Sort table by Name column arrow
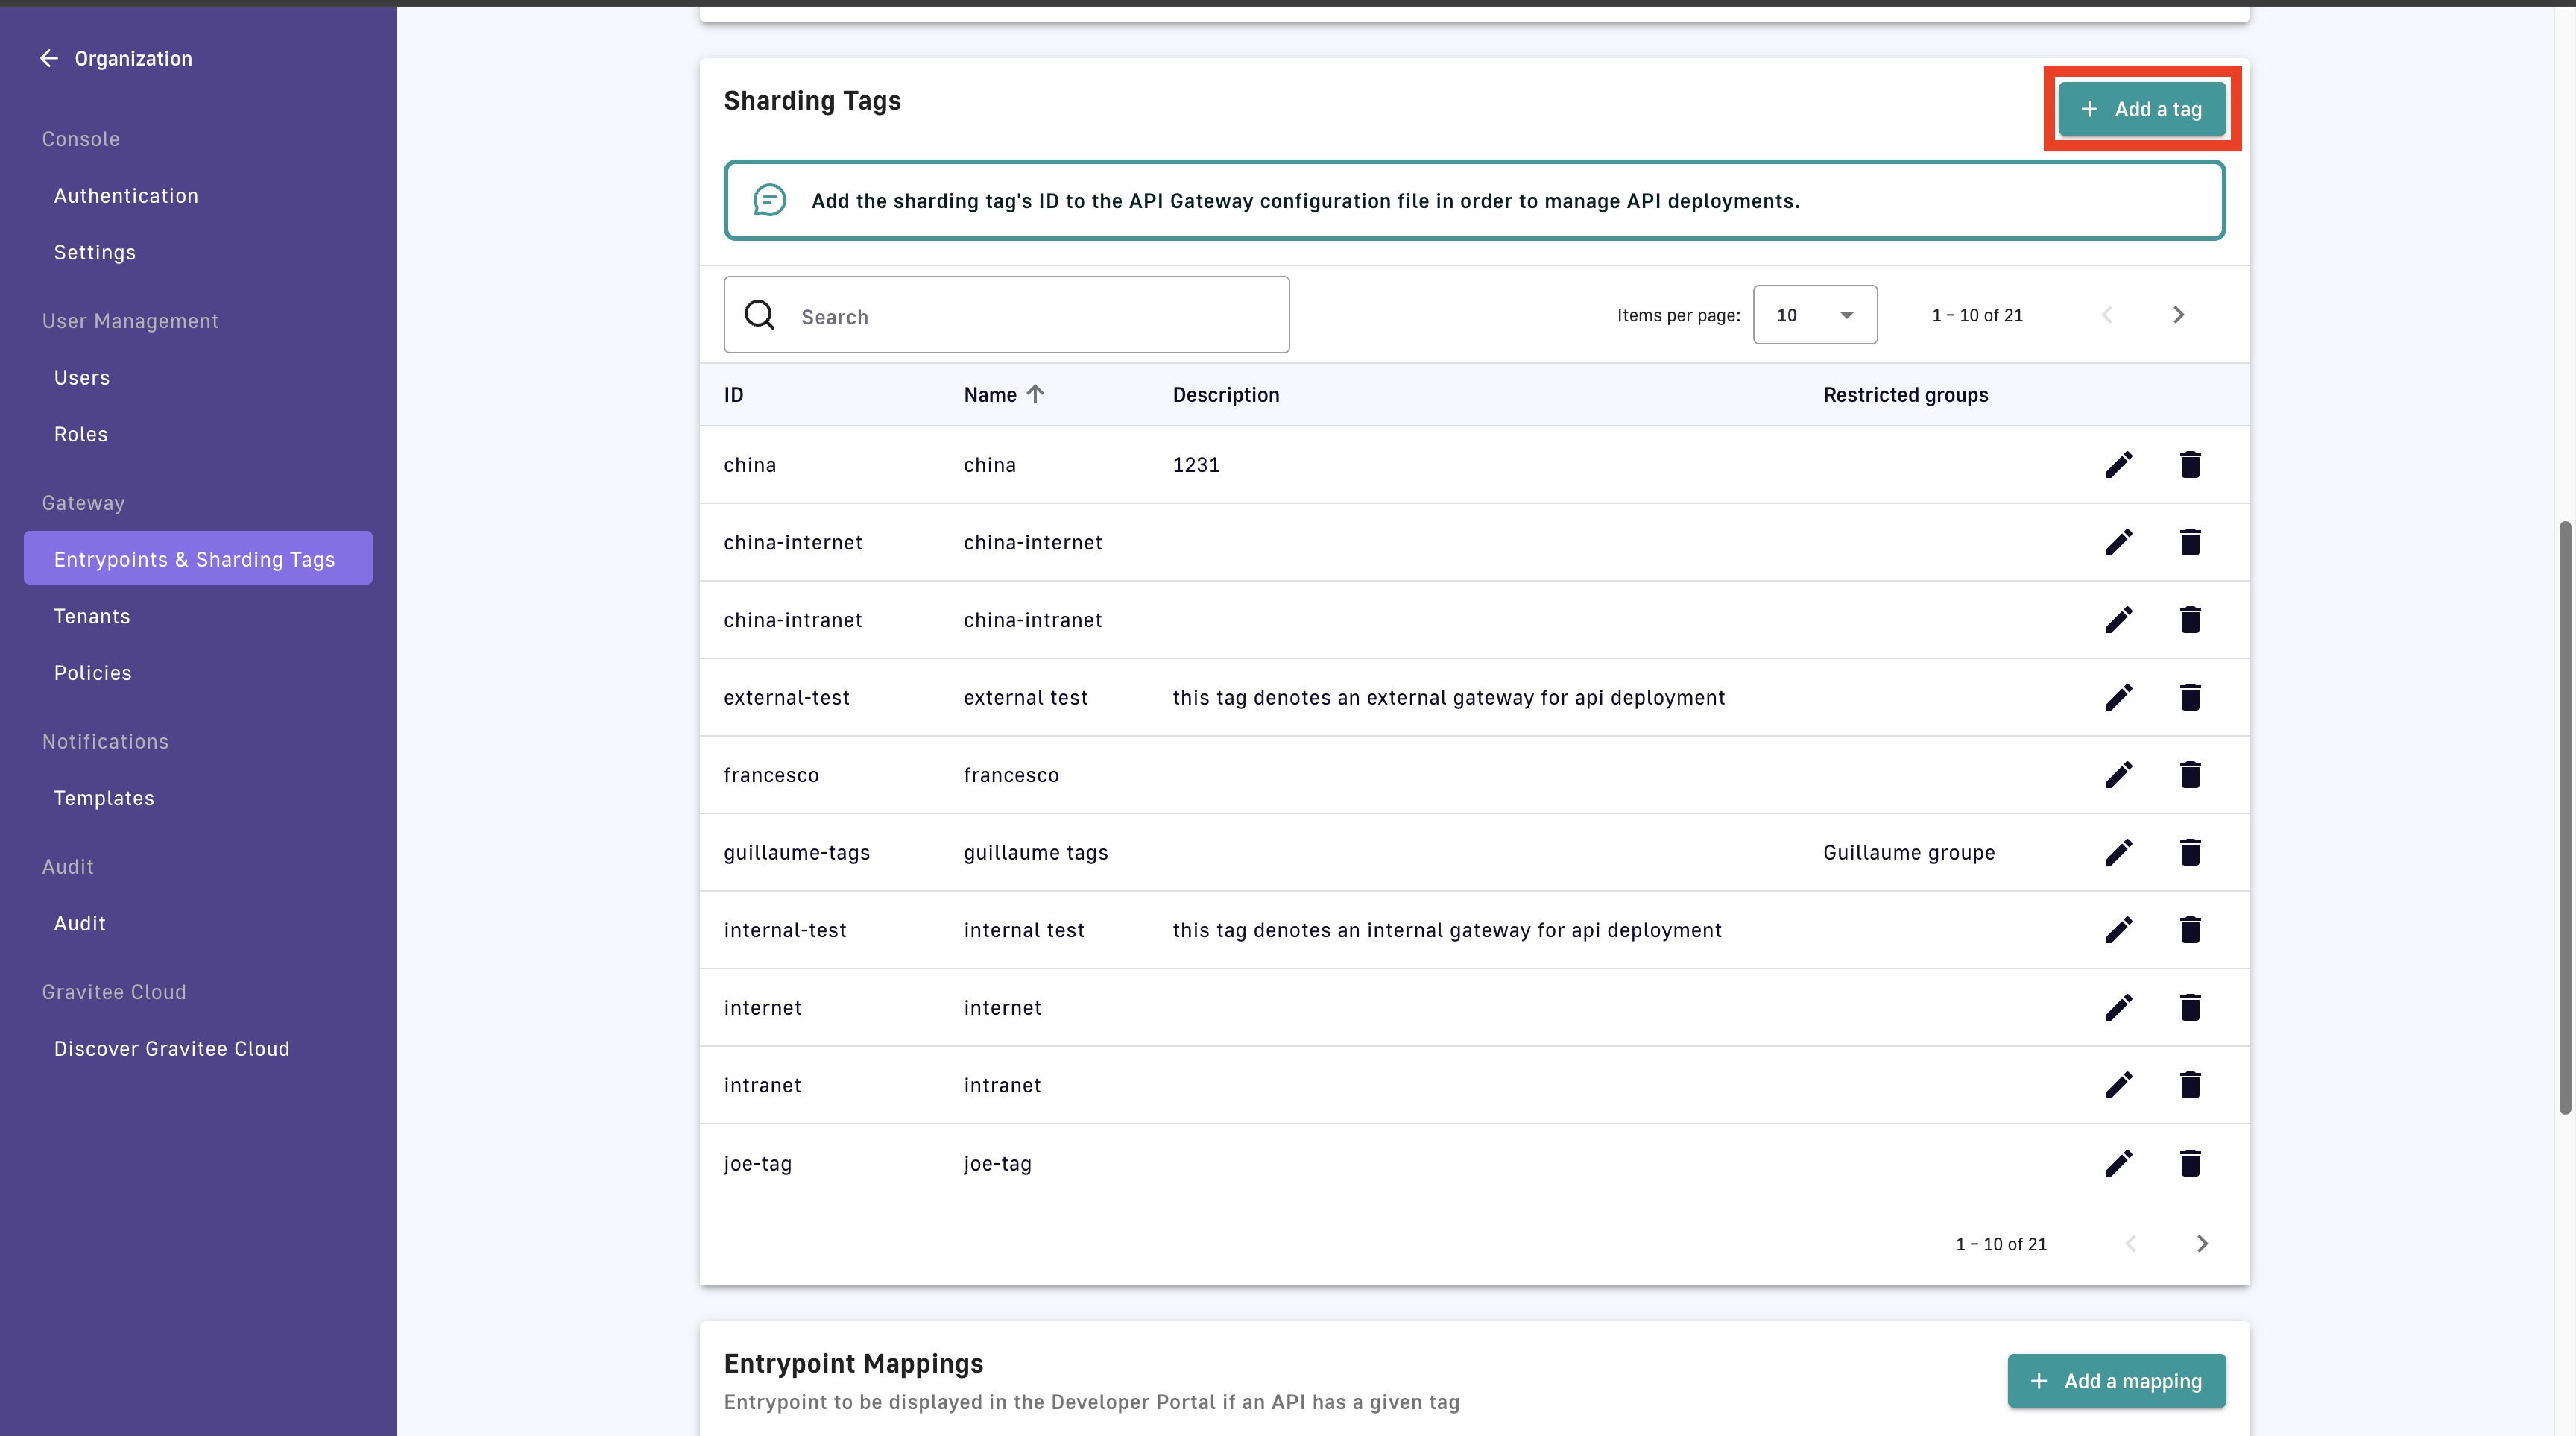Viewport: 2576px width, 1436px height. click(x=1035, y=394)
